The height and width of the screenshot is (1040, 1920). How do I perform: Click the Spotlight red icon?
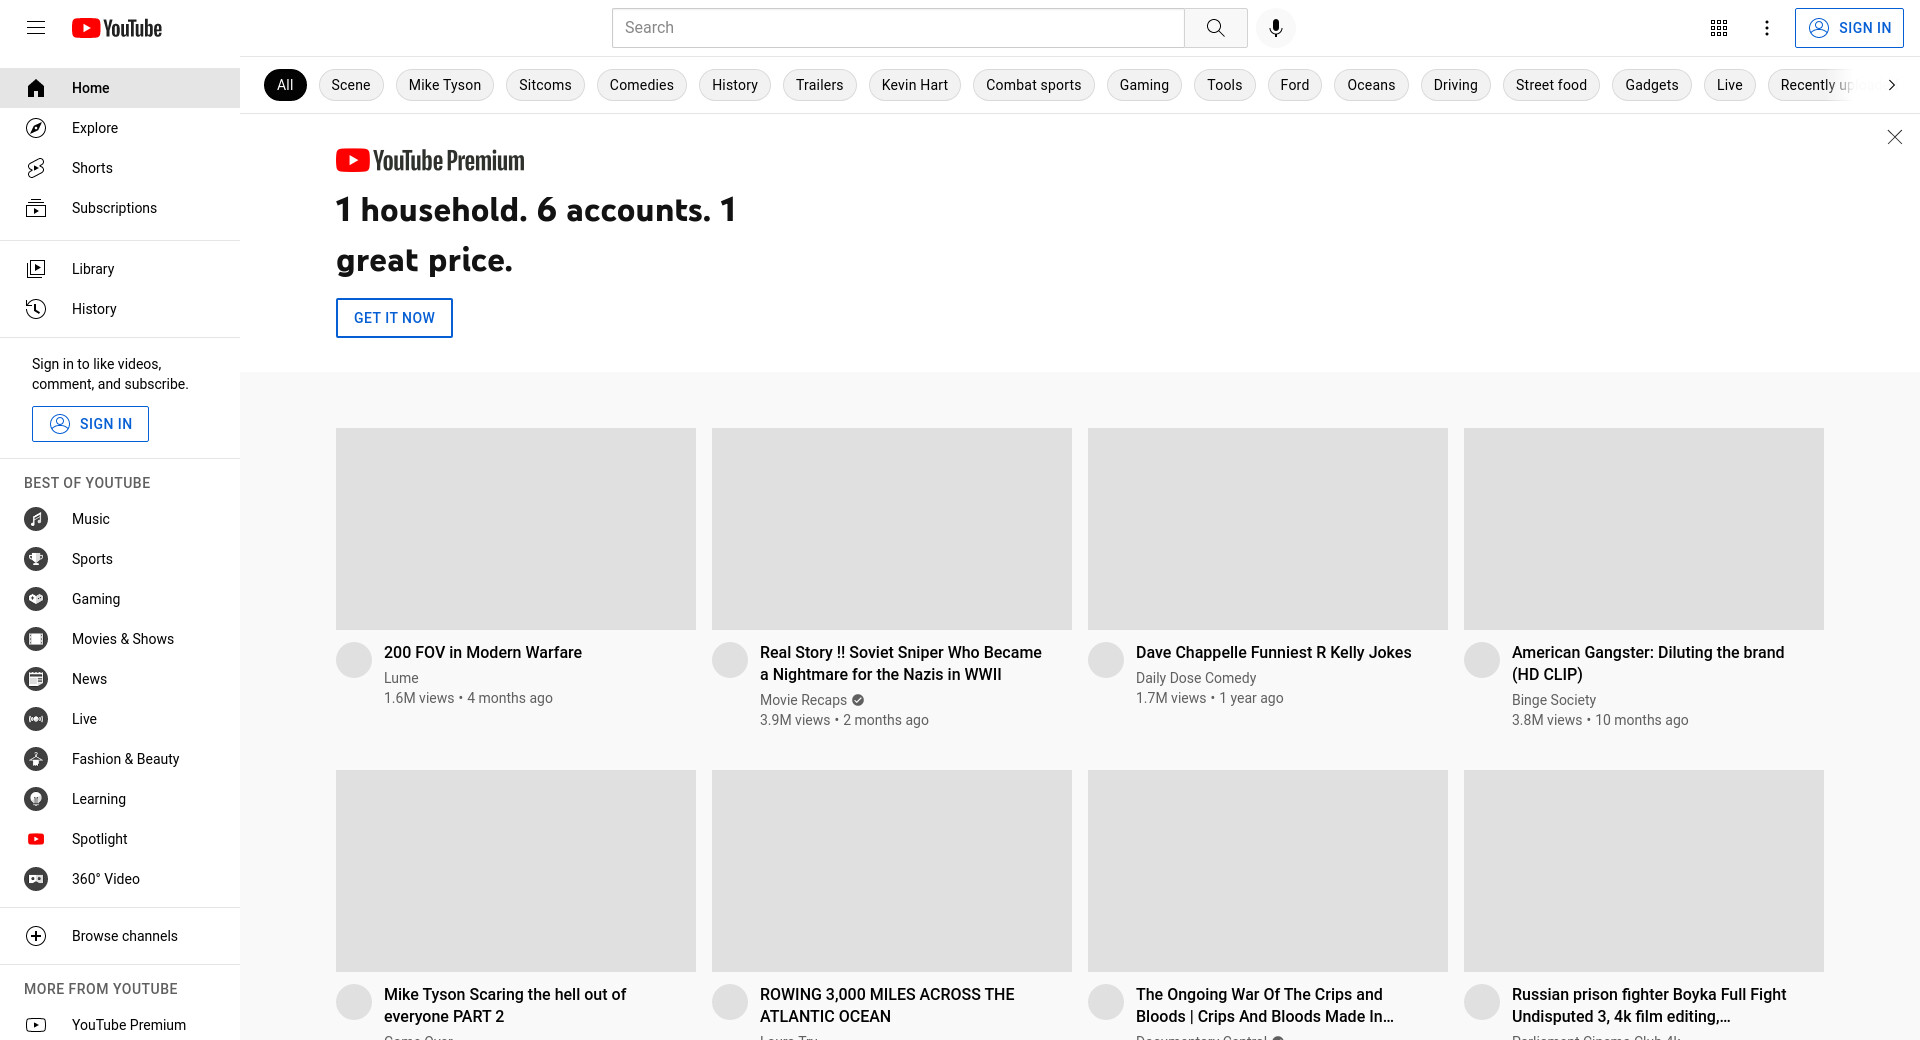[x=36, y=839]
